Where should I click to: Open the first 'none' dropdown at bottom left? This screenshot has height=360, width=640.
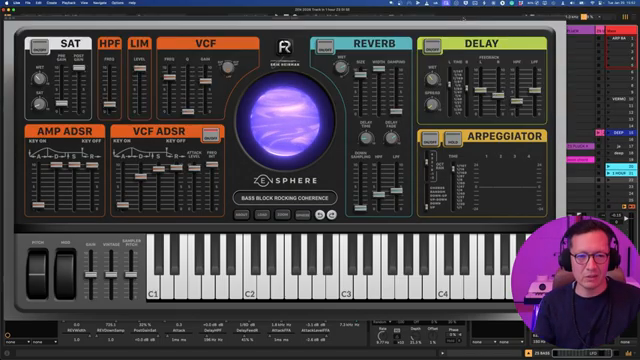click(18, 342)
